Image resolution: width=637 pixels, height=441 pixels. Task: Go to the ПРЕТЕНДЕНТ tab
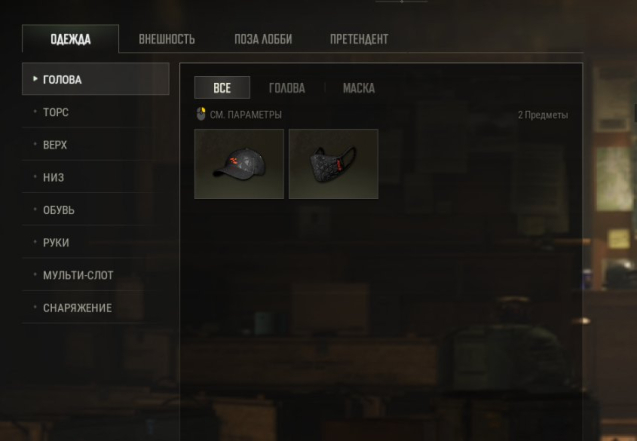coord(359,39)
